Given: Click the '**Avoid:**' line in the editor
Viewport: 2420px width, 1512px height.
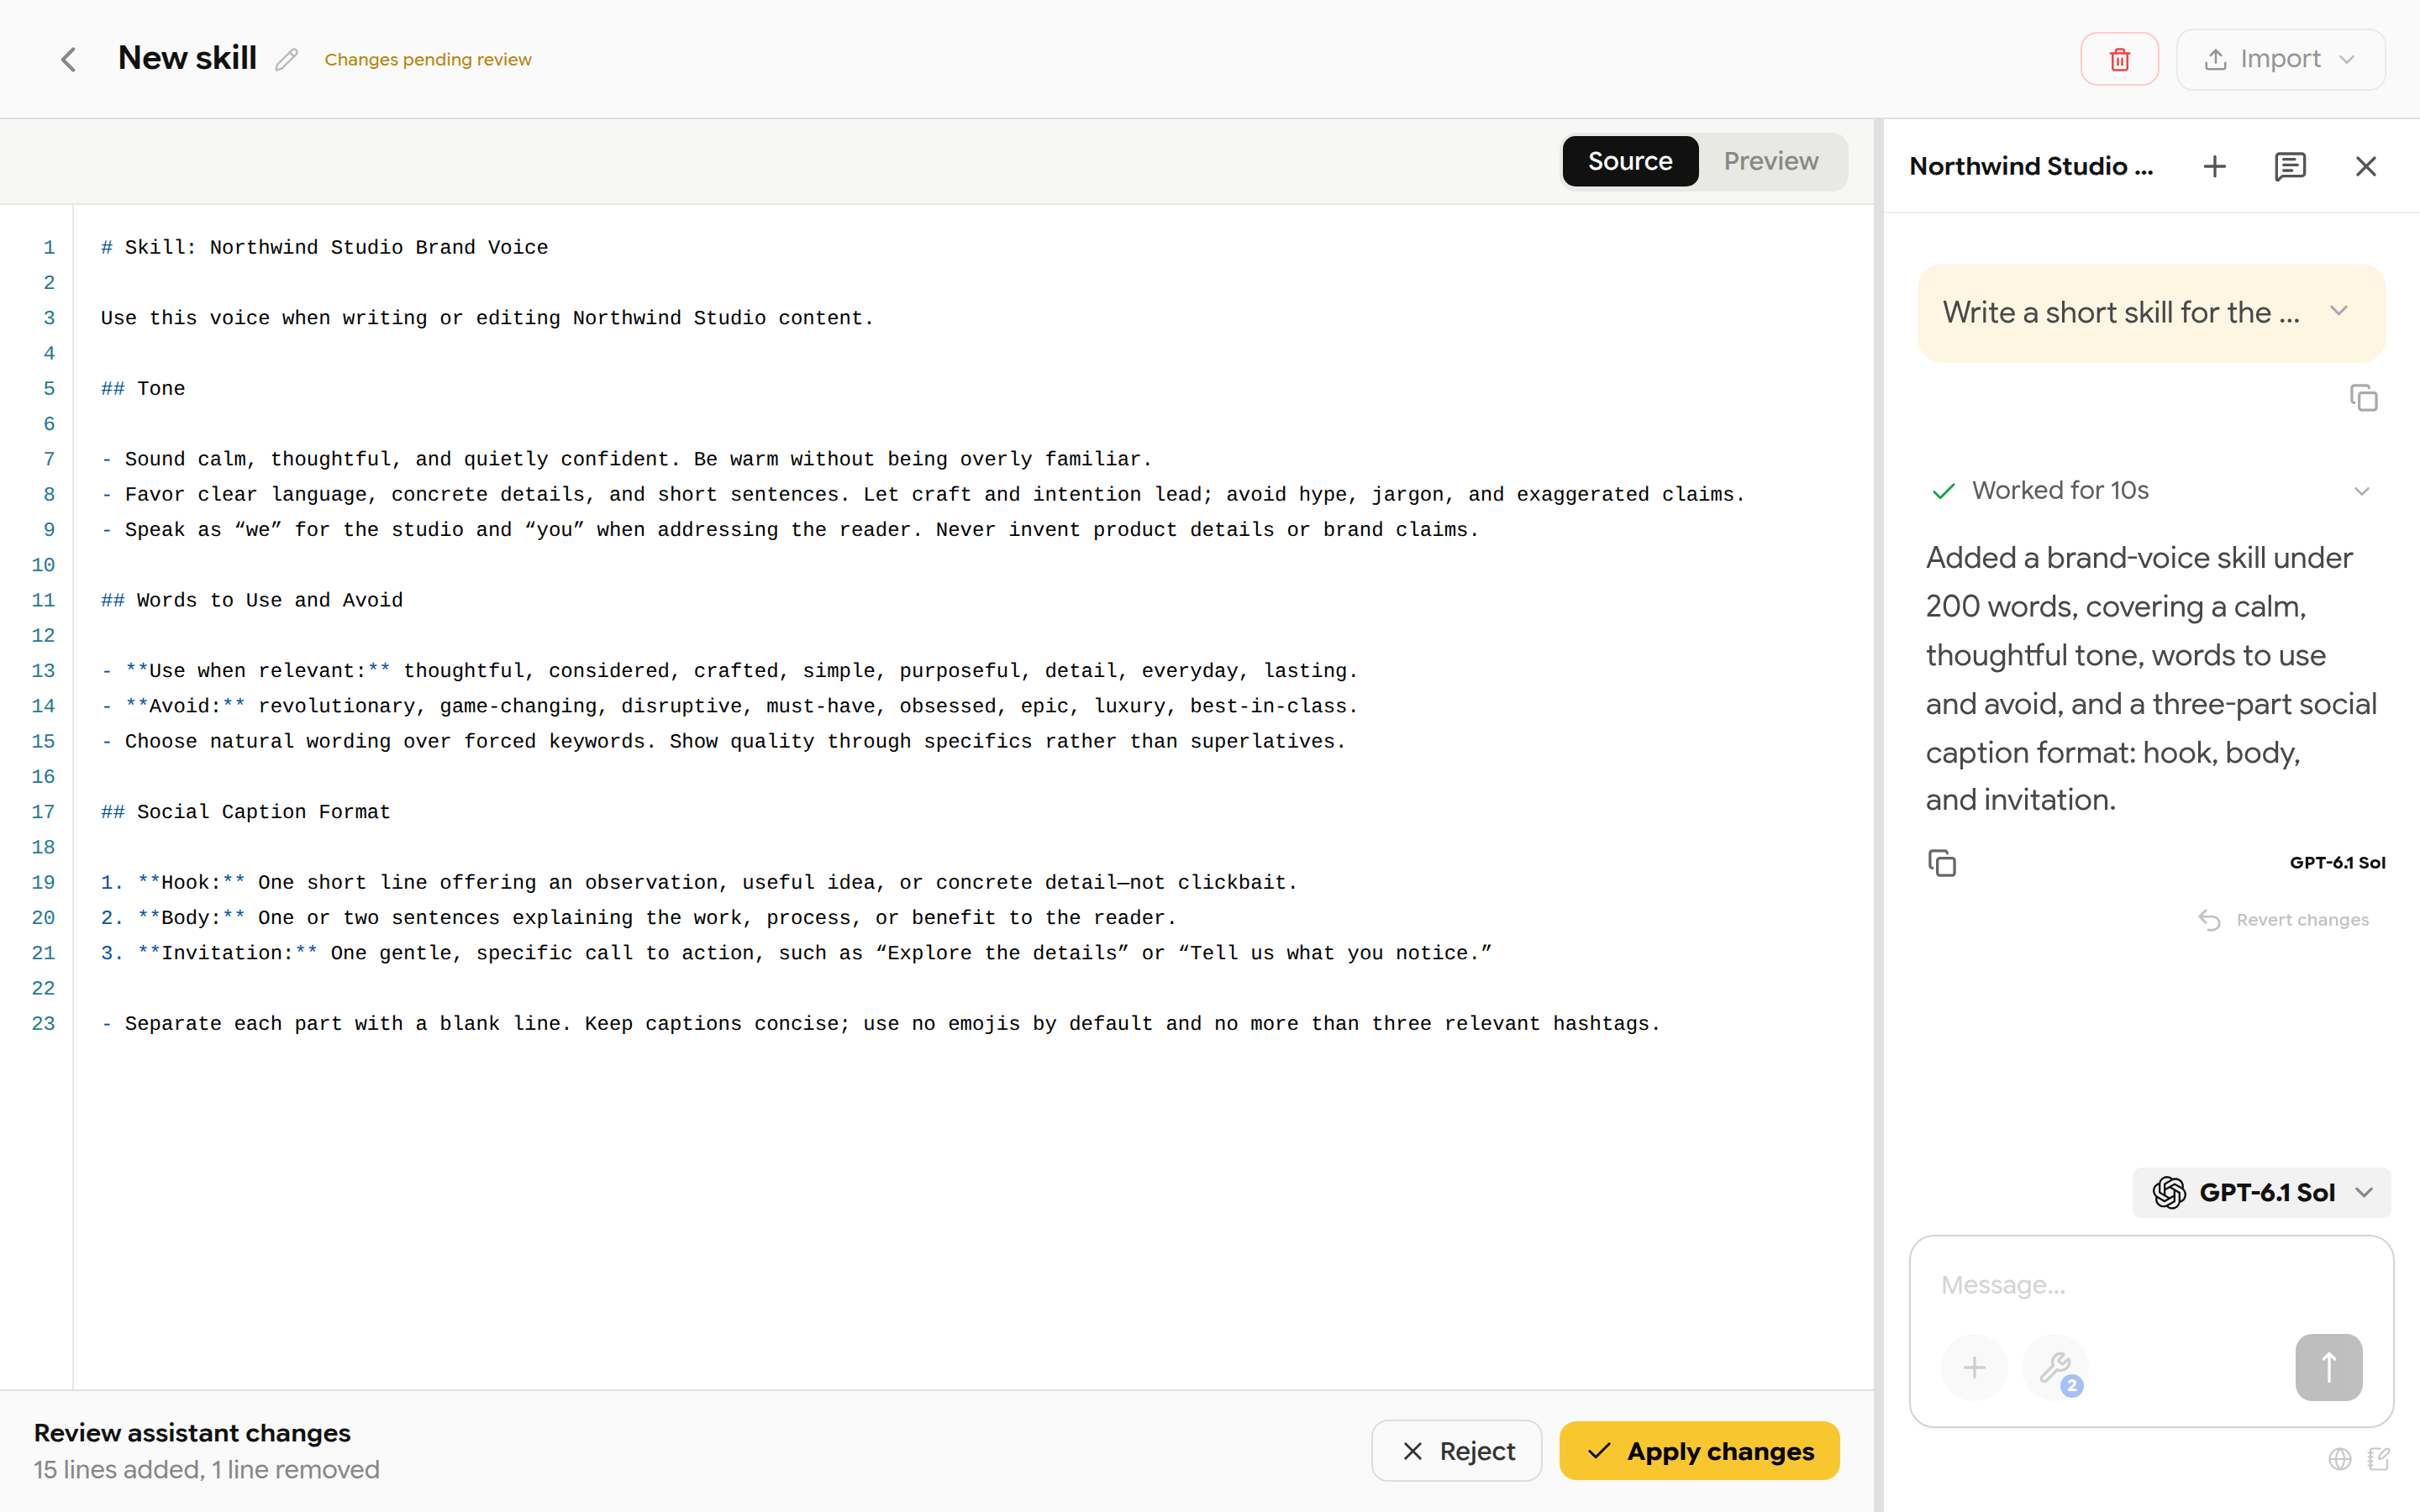Looking at the screenshot, I should click(x=729, y=706).
